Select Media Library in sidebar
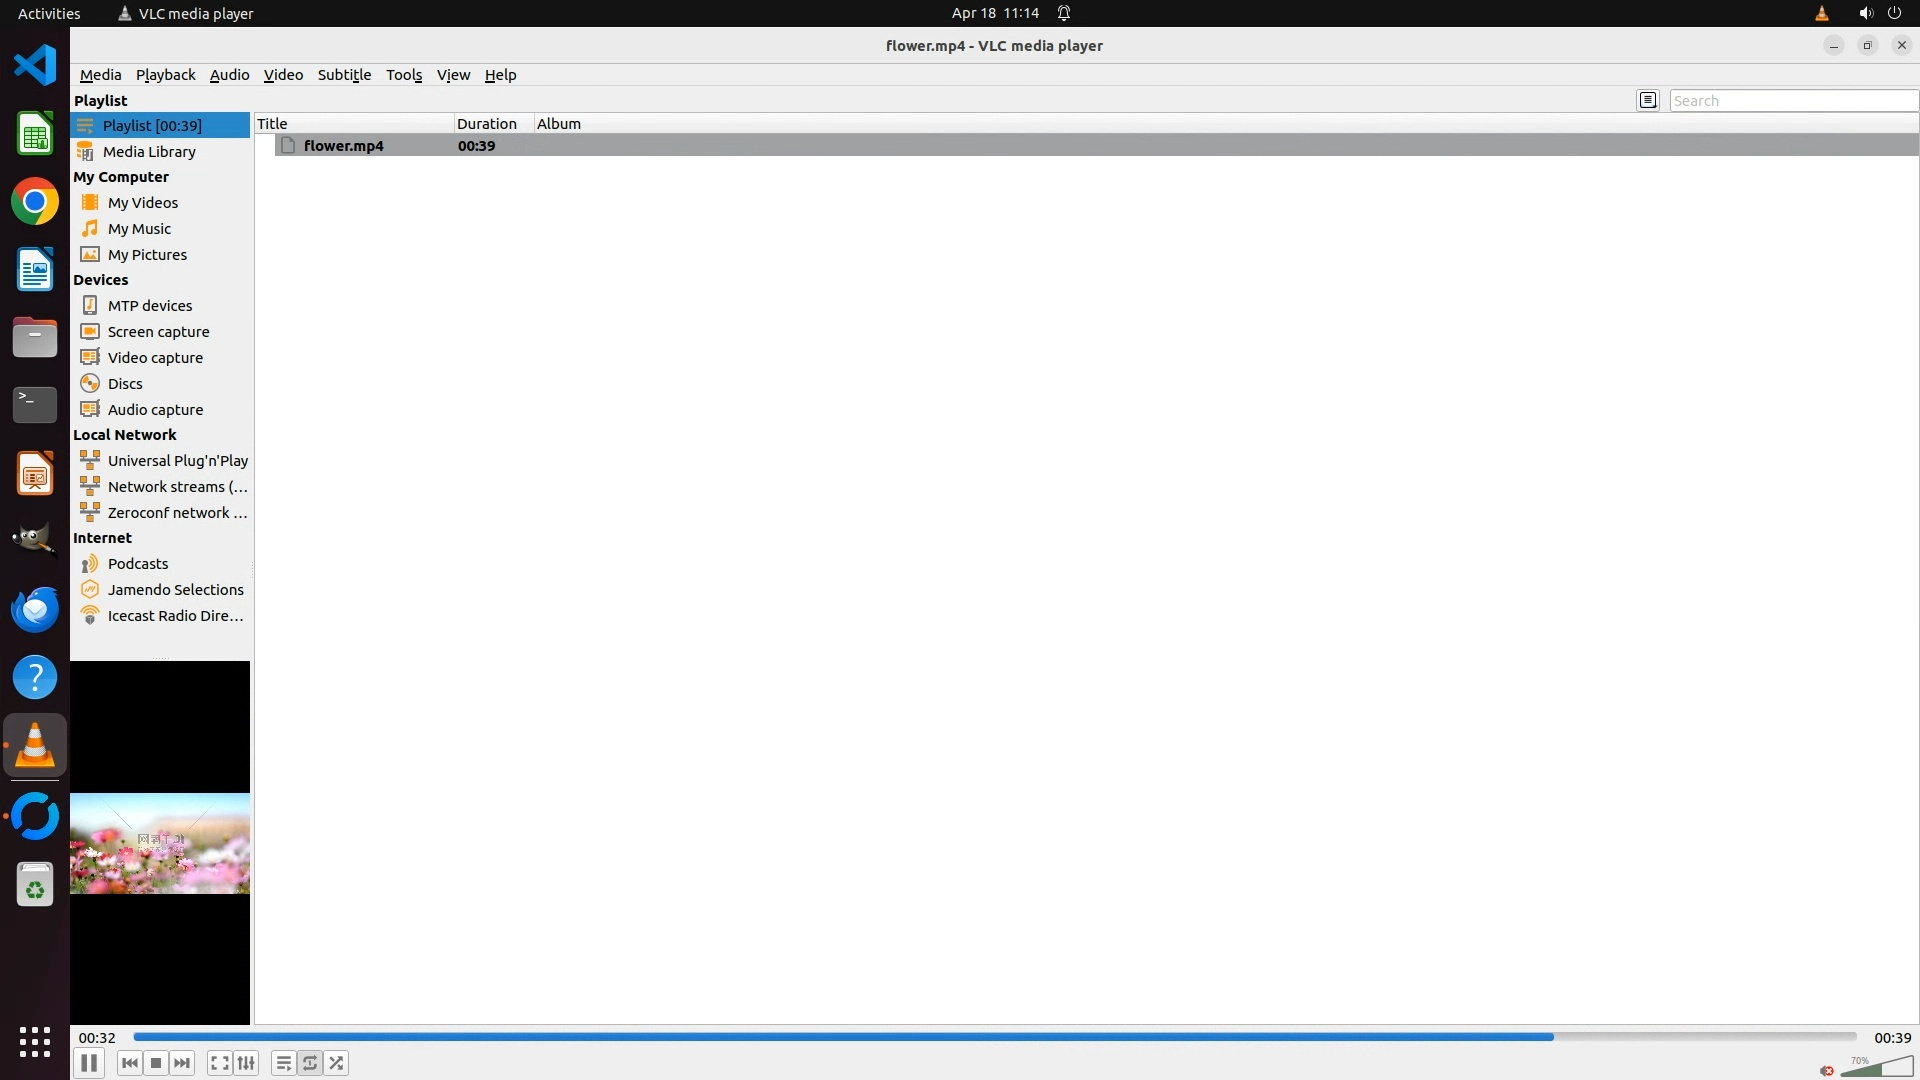Image resolution: width=1920 pixels, height=1080 pixels. tap(149, 152)
